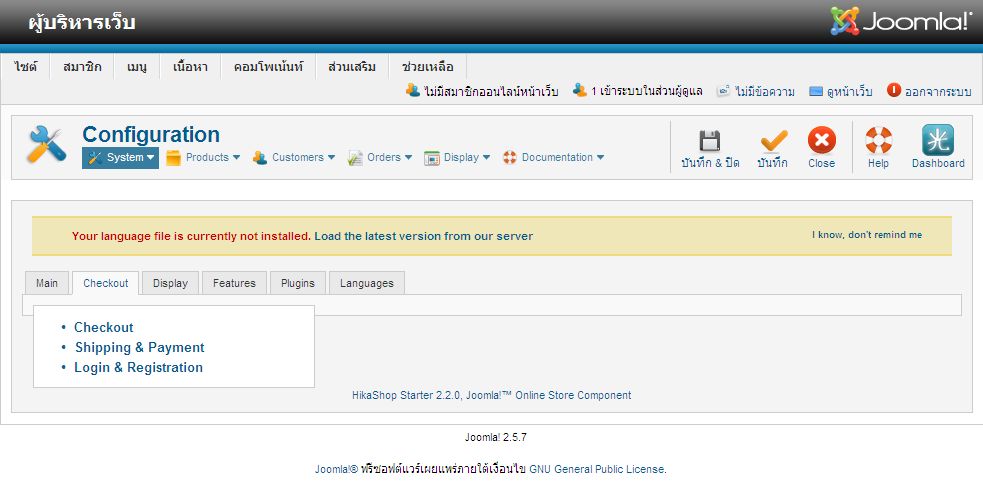The width and height of the screenshot is (983, 500).
Task: Click the messages envelope icon
Action: click(723, 91)
